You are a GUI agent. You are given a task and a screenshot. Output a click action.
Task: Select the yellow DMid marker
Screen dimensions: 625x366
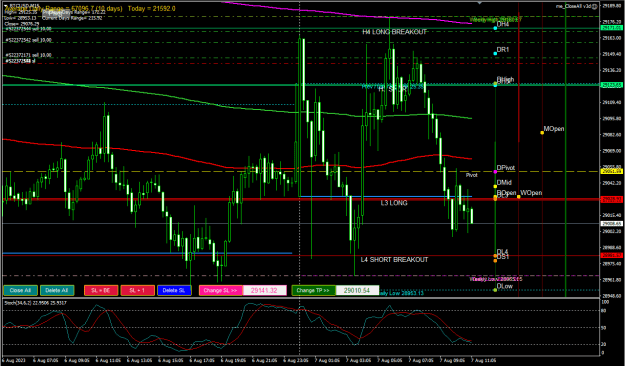pos(495,186)
